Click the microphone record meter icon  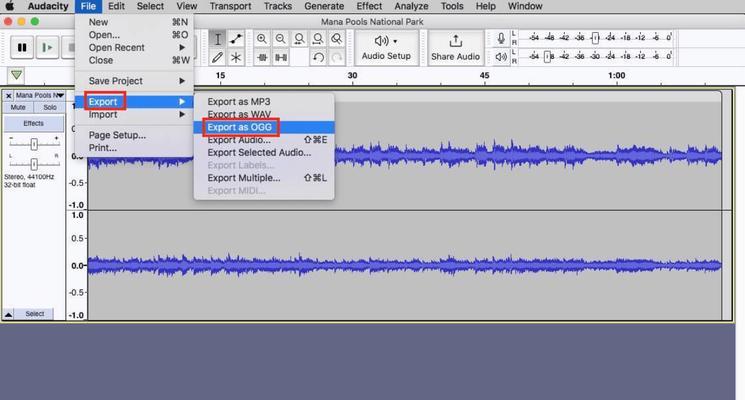(x=501, y=38)
